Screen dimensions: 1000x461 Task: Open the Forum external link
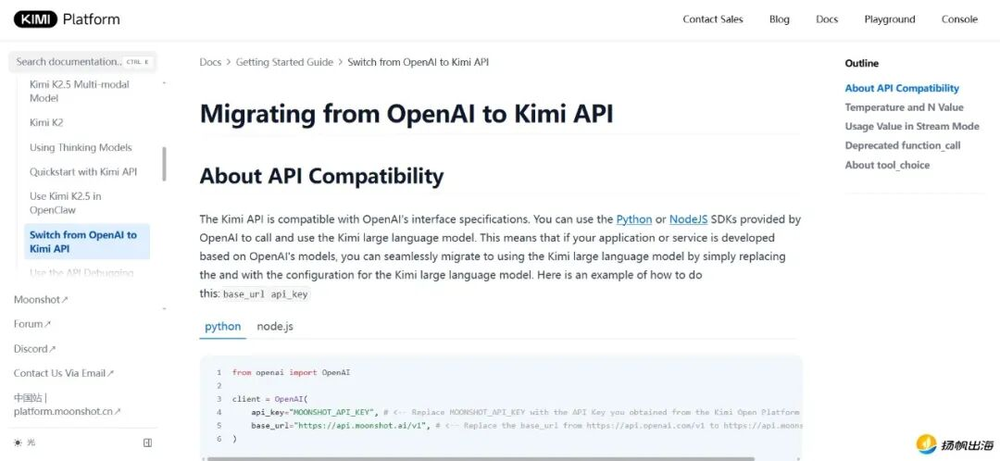[x=32, y=324]
